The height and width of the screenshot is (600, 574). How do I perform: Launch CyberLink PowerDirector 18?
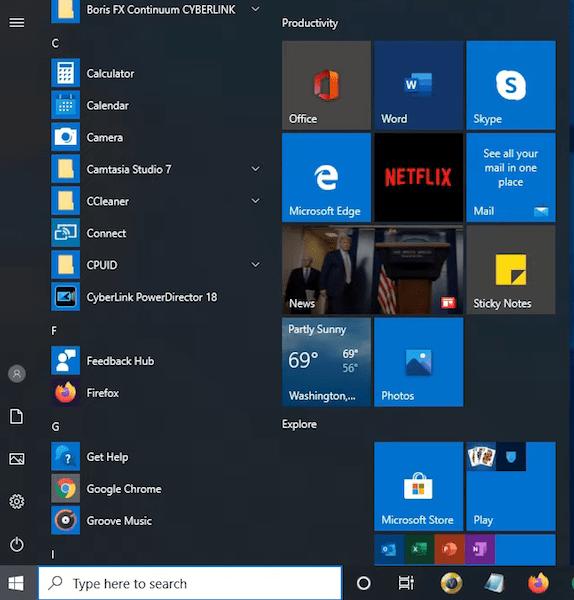(x=157, y=297)
